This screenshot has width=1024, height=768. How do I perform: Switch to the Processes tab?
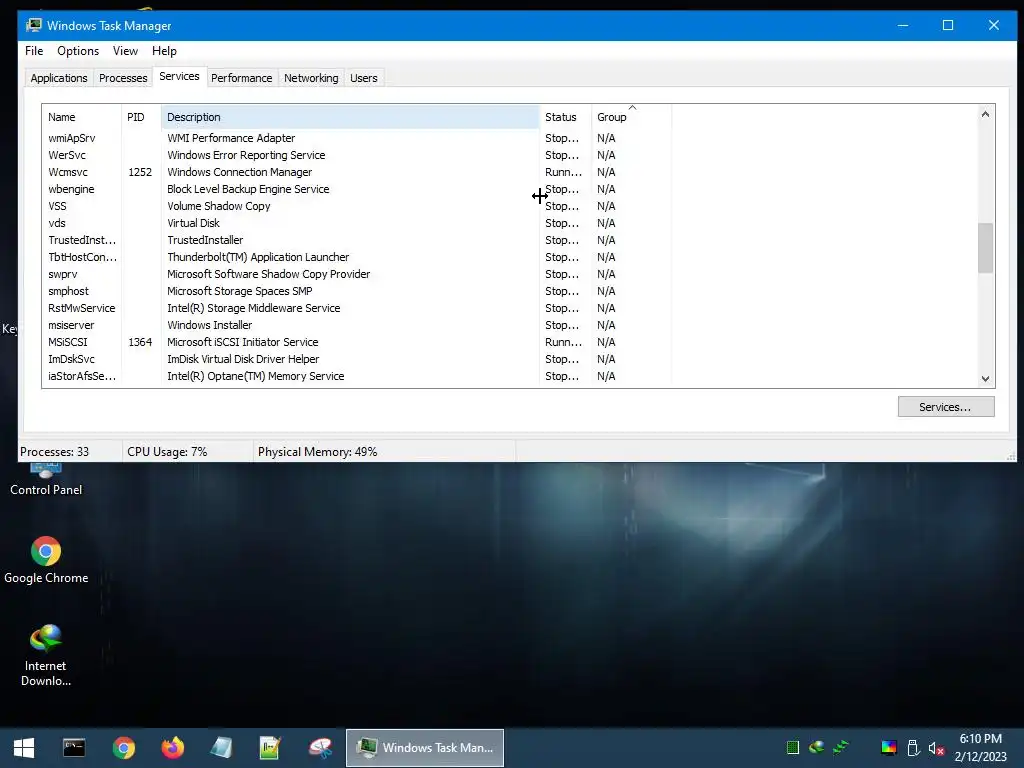coord(123,78)
